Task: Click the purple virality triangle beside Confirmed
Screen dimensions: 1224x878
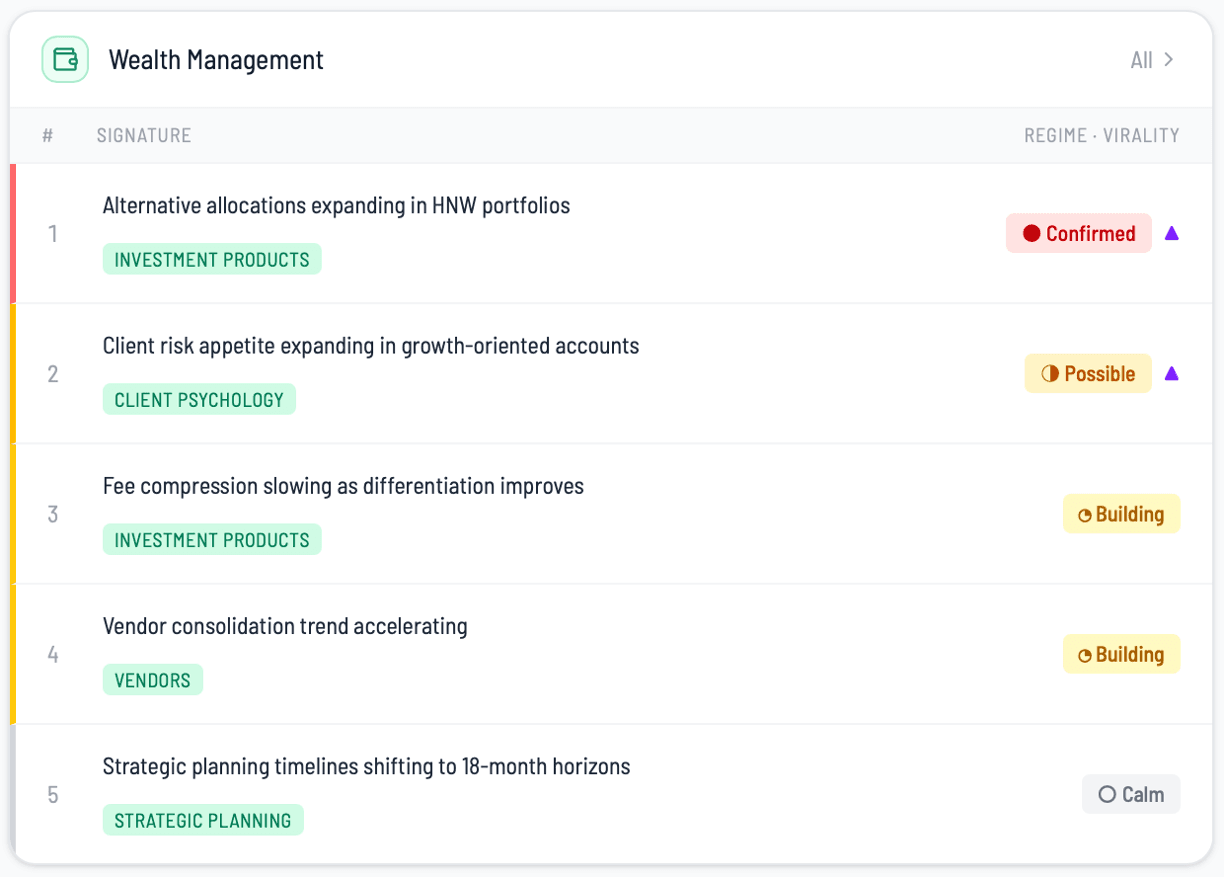Action: coord(1172,233)
